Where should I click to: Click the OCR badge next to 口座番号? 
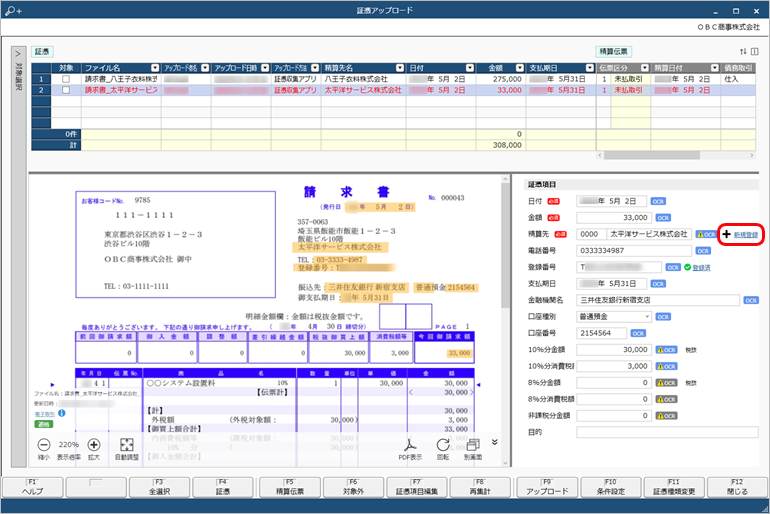click(638, 333)
